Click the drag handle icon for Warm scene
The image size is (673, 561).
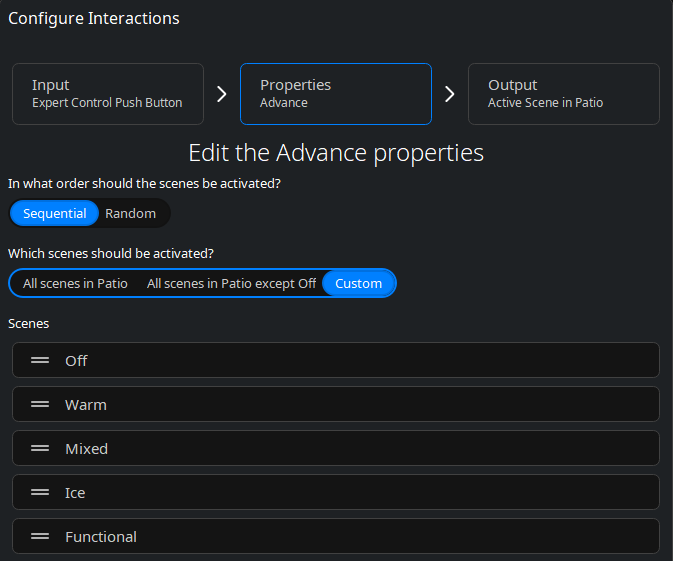[40, 404]
